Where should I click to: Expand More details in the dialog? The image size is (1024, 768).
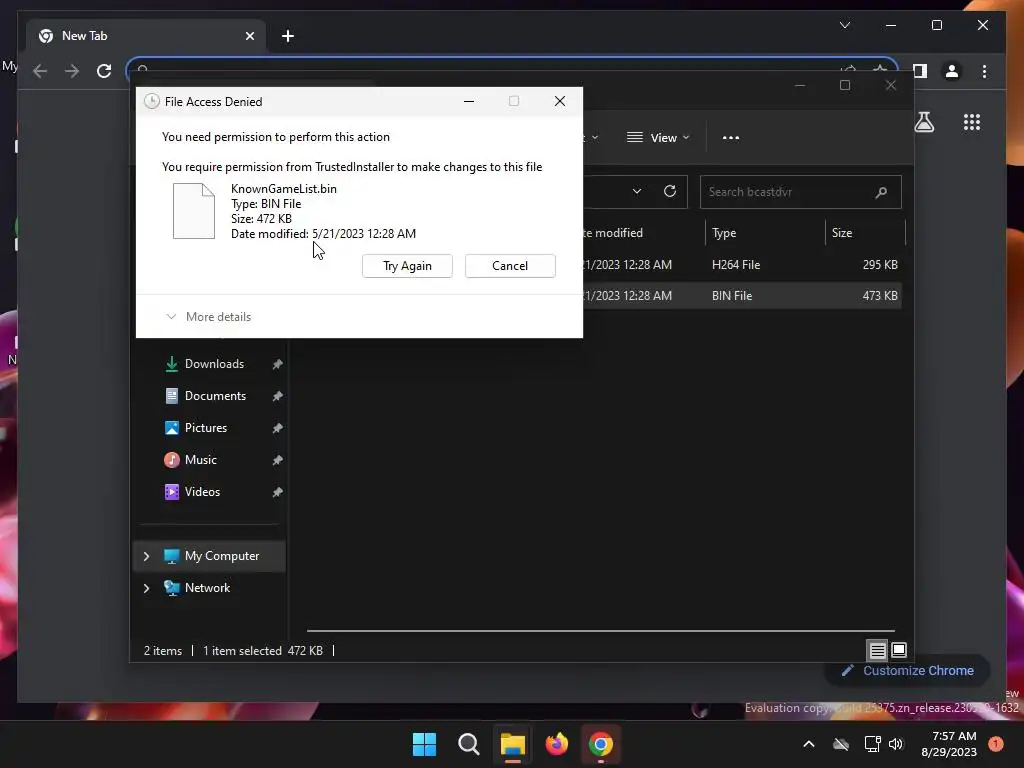coord(209,317)
